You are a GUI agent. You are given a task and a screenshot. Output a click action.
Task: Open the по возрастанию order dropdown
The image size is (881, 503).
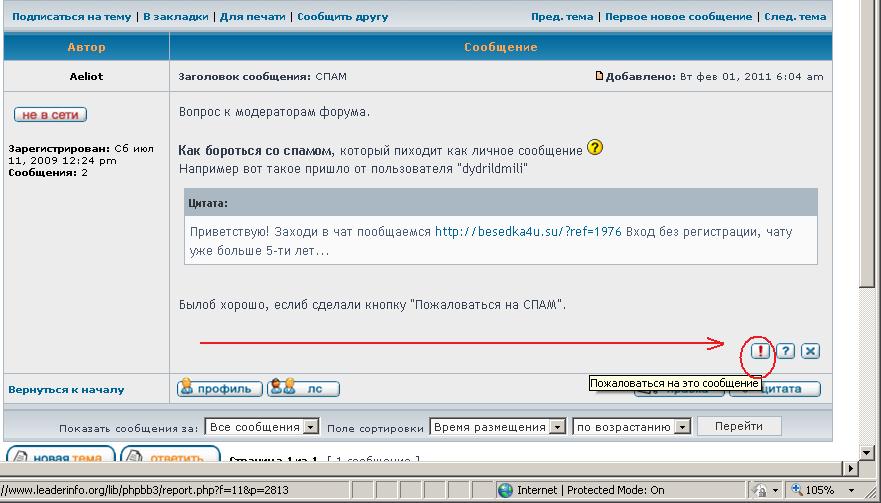tap(631, 427)
